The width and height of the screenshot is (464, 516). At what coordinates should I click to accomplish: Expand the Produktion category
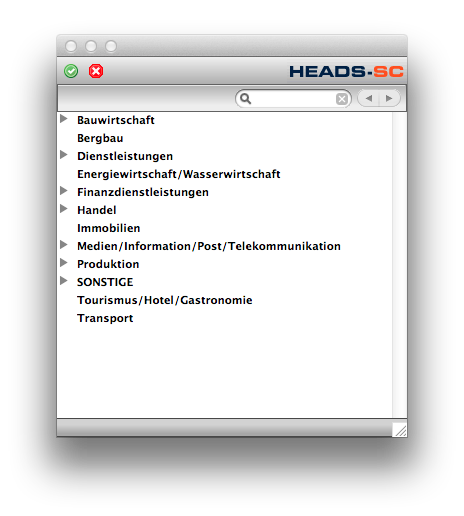tap(64, 263)
